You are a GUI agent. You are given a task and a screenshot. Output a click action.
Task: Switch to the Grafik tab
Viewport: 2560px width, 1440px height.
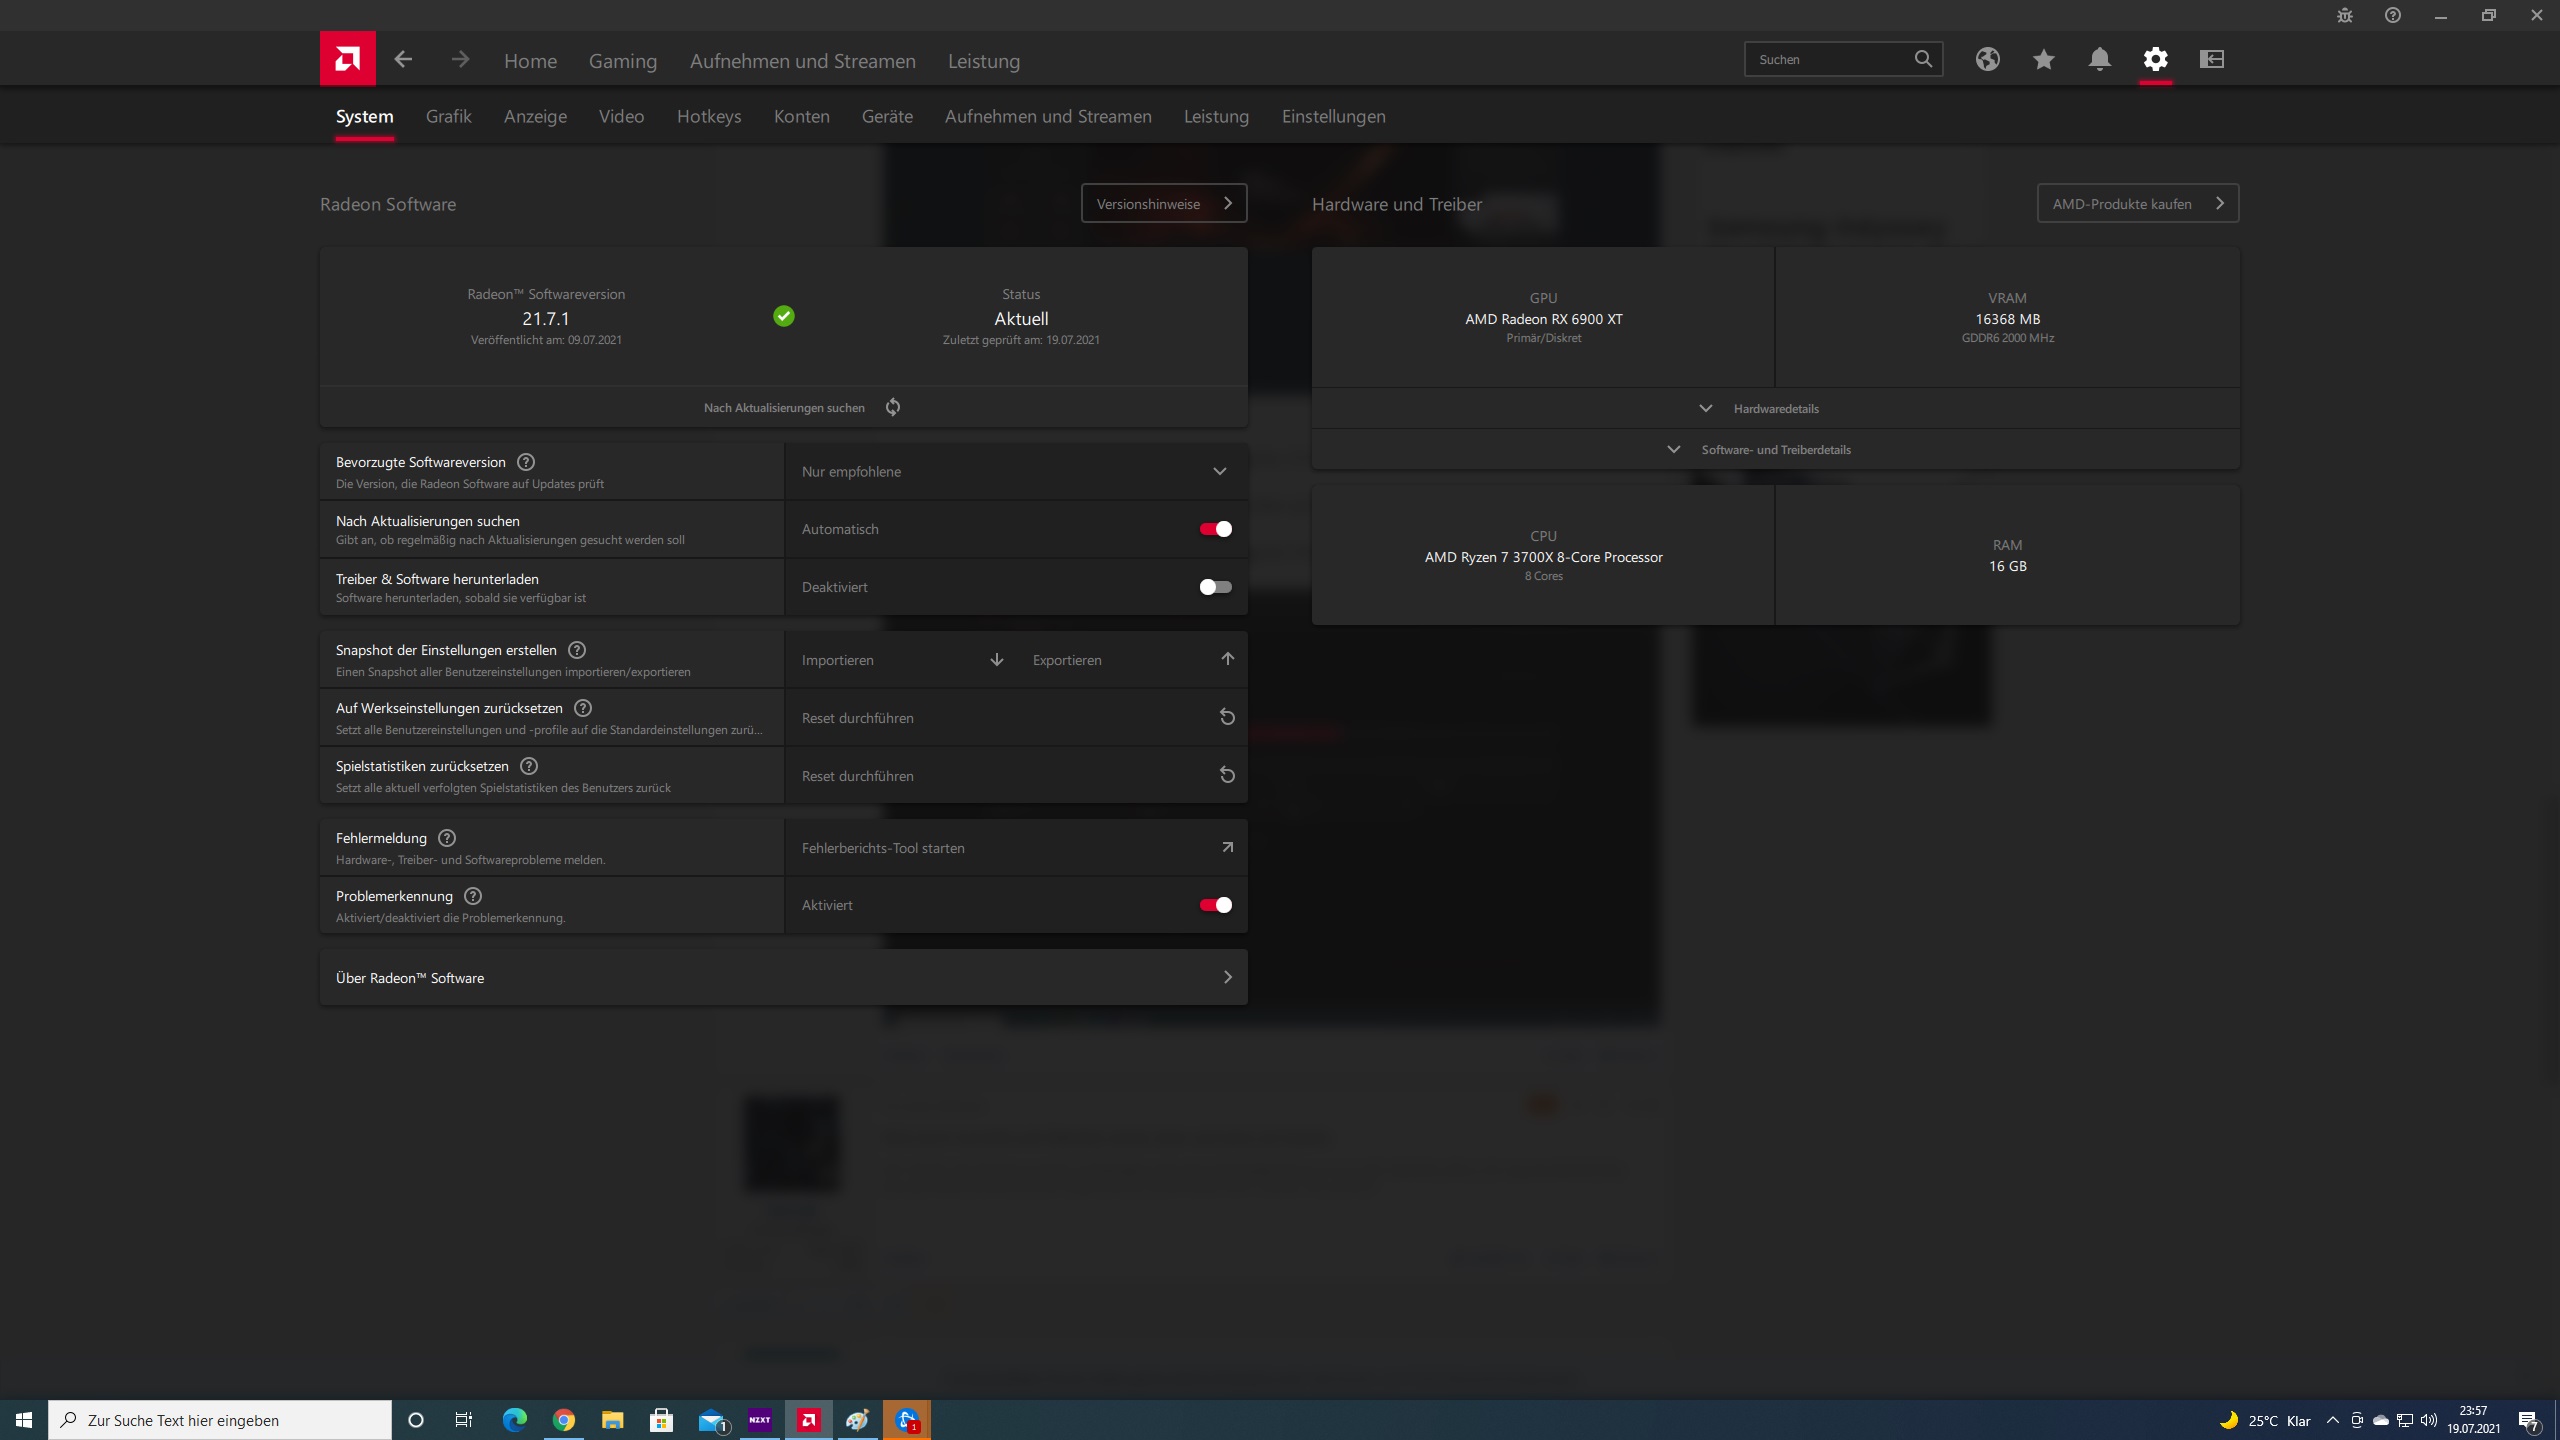point(448,116)
